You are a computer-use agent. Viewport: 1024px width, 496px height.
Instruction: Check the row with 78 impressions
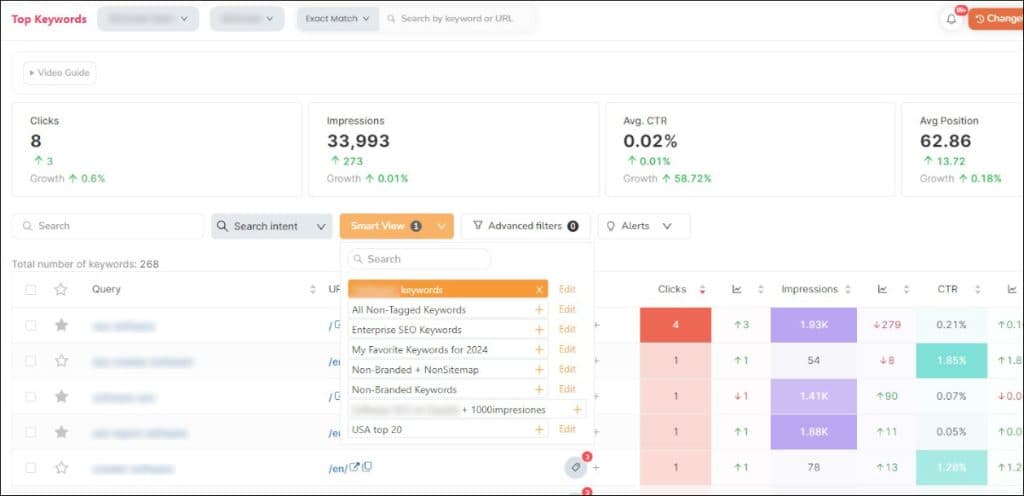pyautogui.click(x=31, y=467)
